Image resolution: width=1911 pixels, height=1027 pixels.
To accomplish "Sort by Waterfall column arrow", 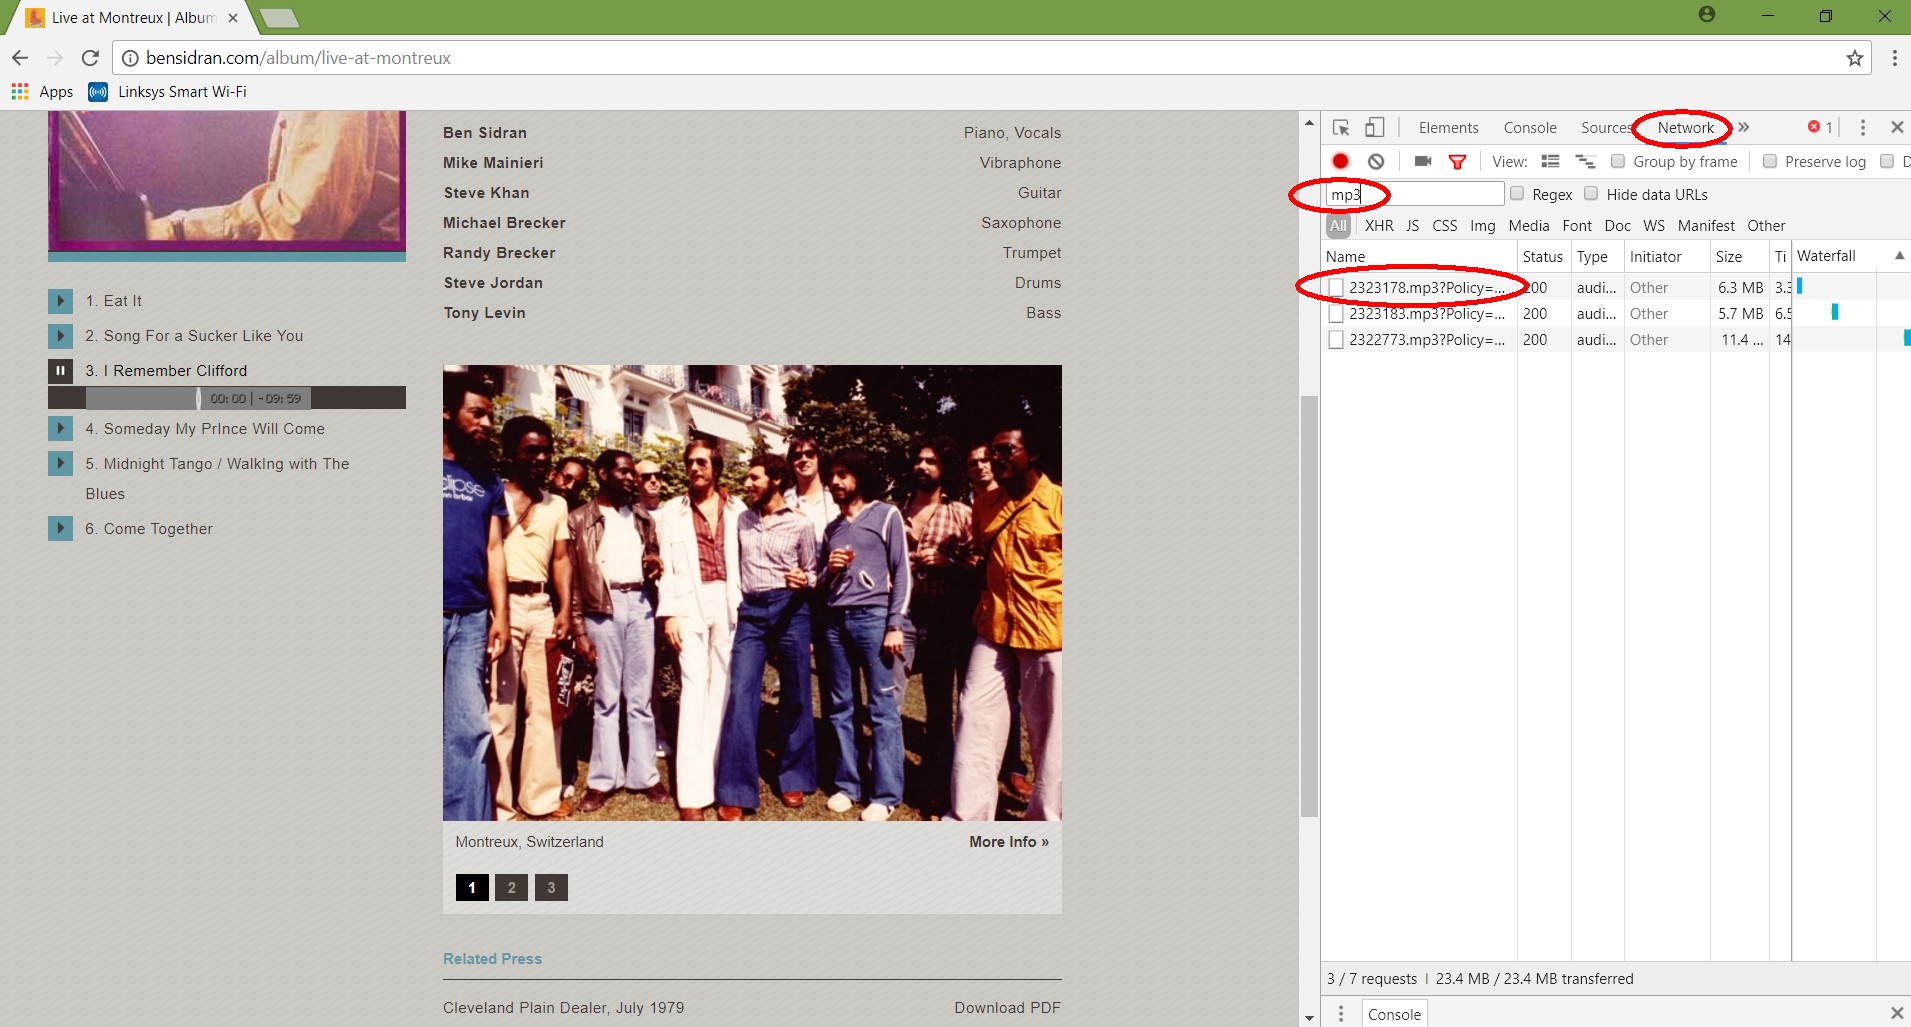I will [1899, 256].
